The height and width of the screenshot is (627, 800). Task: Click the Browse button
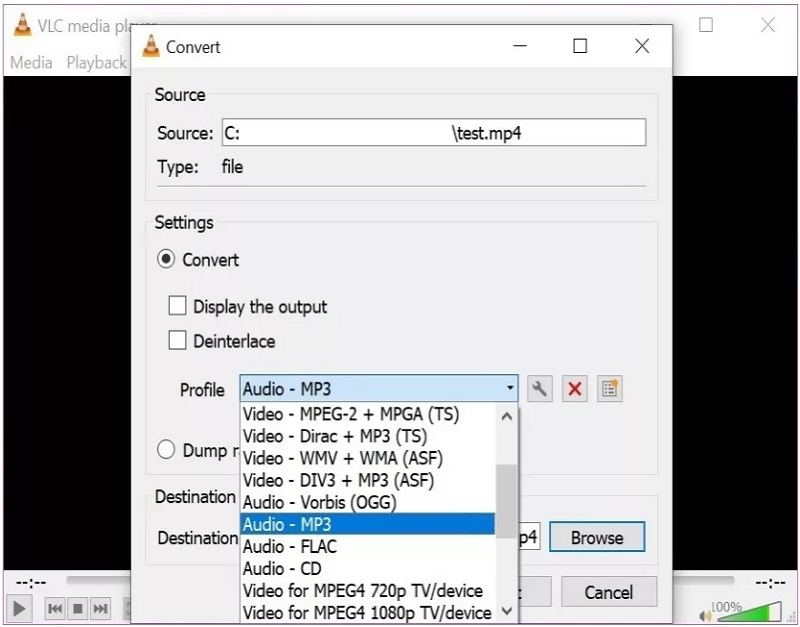click(597, 537)
